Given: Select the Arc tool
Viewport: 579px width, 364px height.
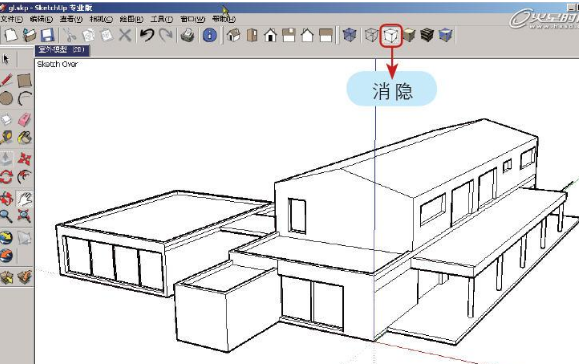Looking at the screenshot, I should [x=24, y=99].
